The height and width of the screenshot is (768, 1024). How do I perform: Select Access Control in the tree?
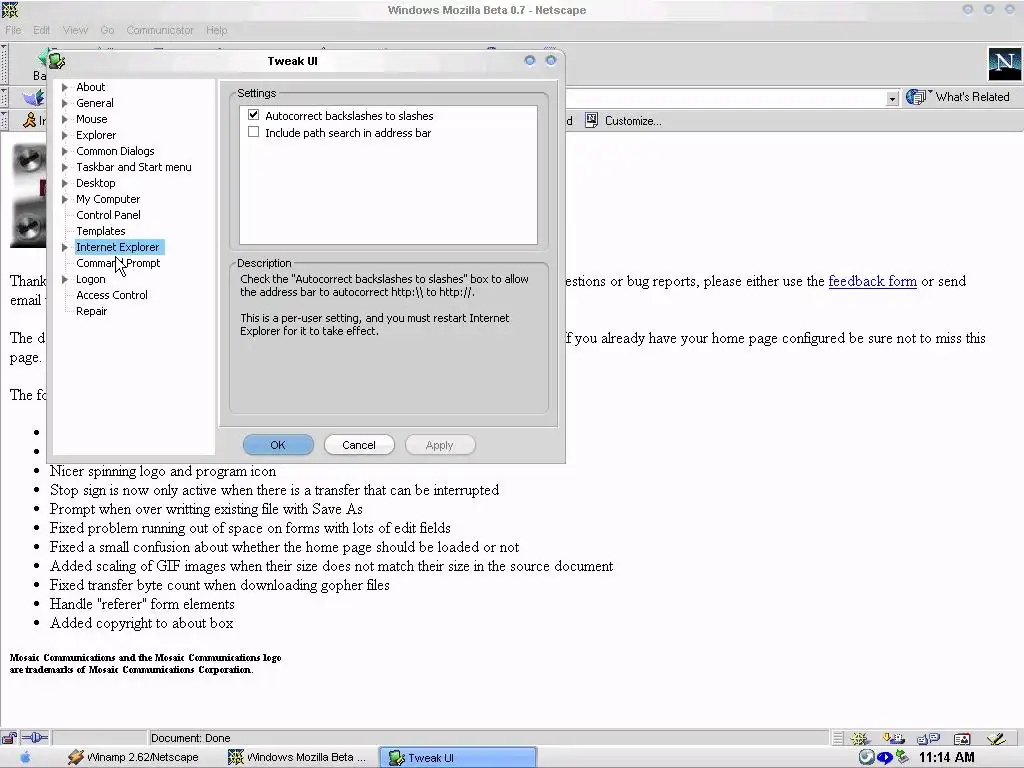[112, 295]
